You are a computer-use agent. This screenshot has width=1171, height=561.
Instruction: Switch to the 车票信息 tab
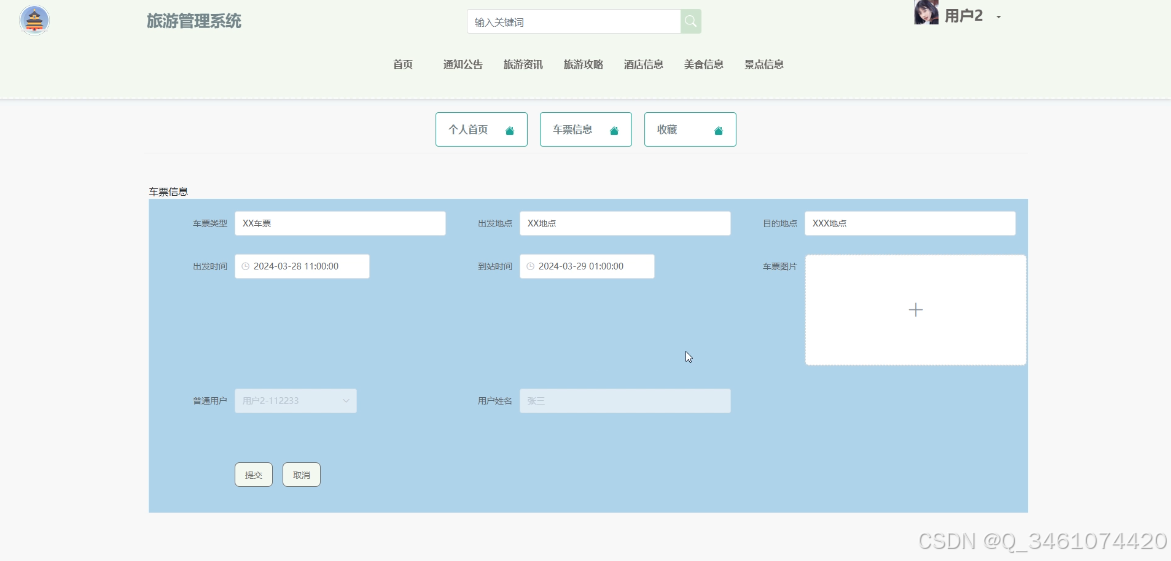(x=586, y=129)
